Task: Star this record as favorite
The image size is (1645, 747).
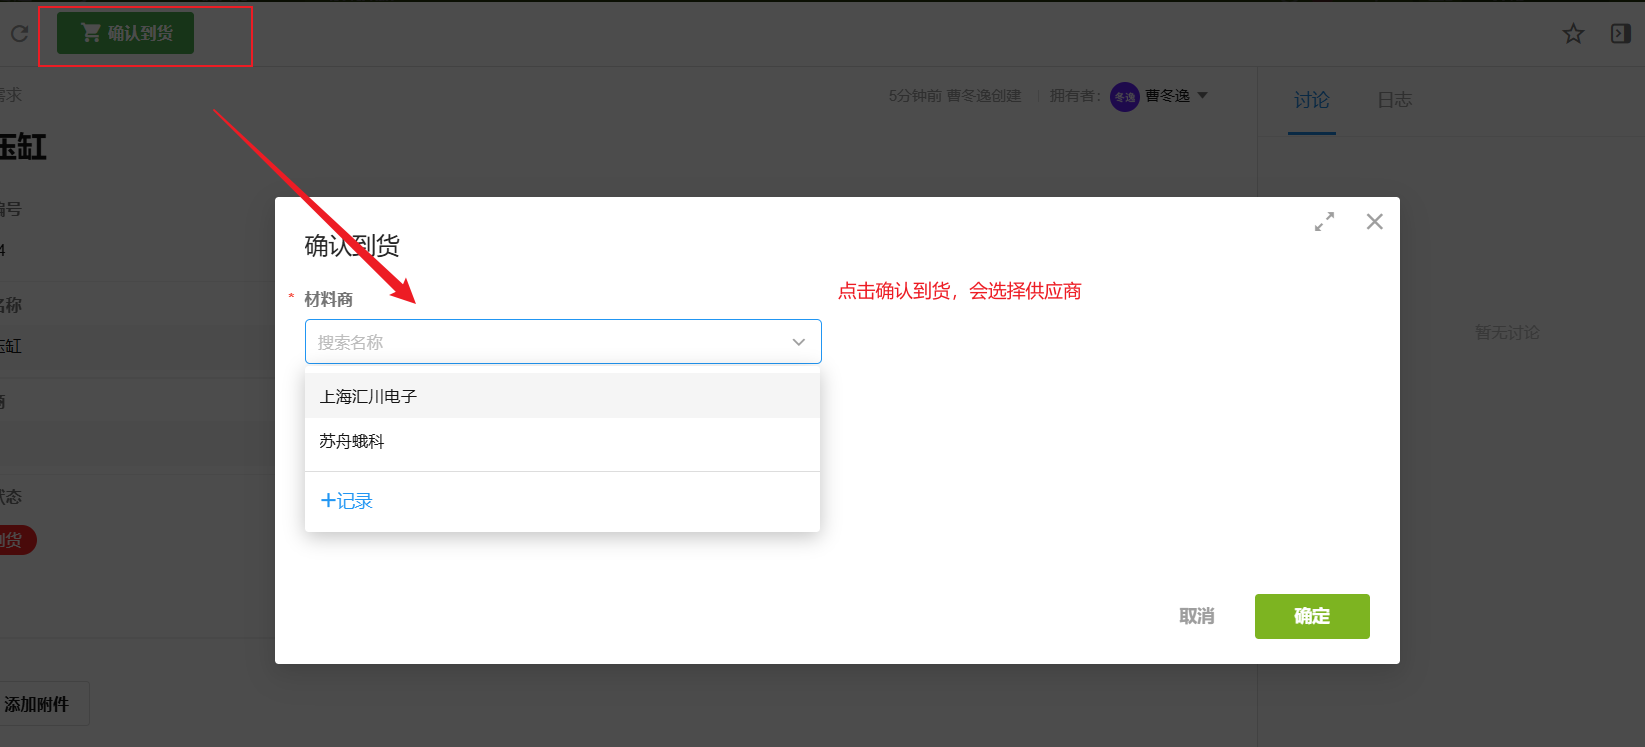Action: 1573,34
